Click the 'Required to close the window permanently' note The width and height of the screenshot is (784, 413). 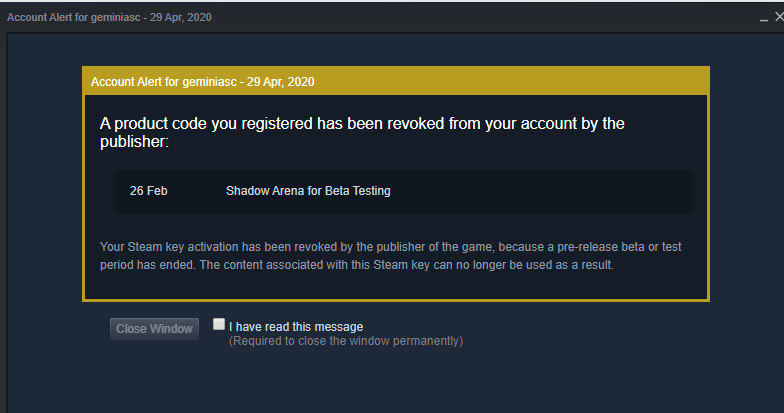tap(345, 341)
